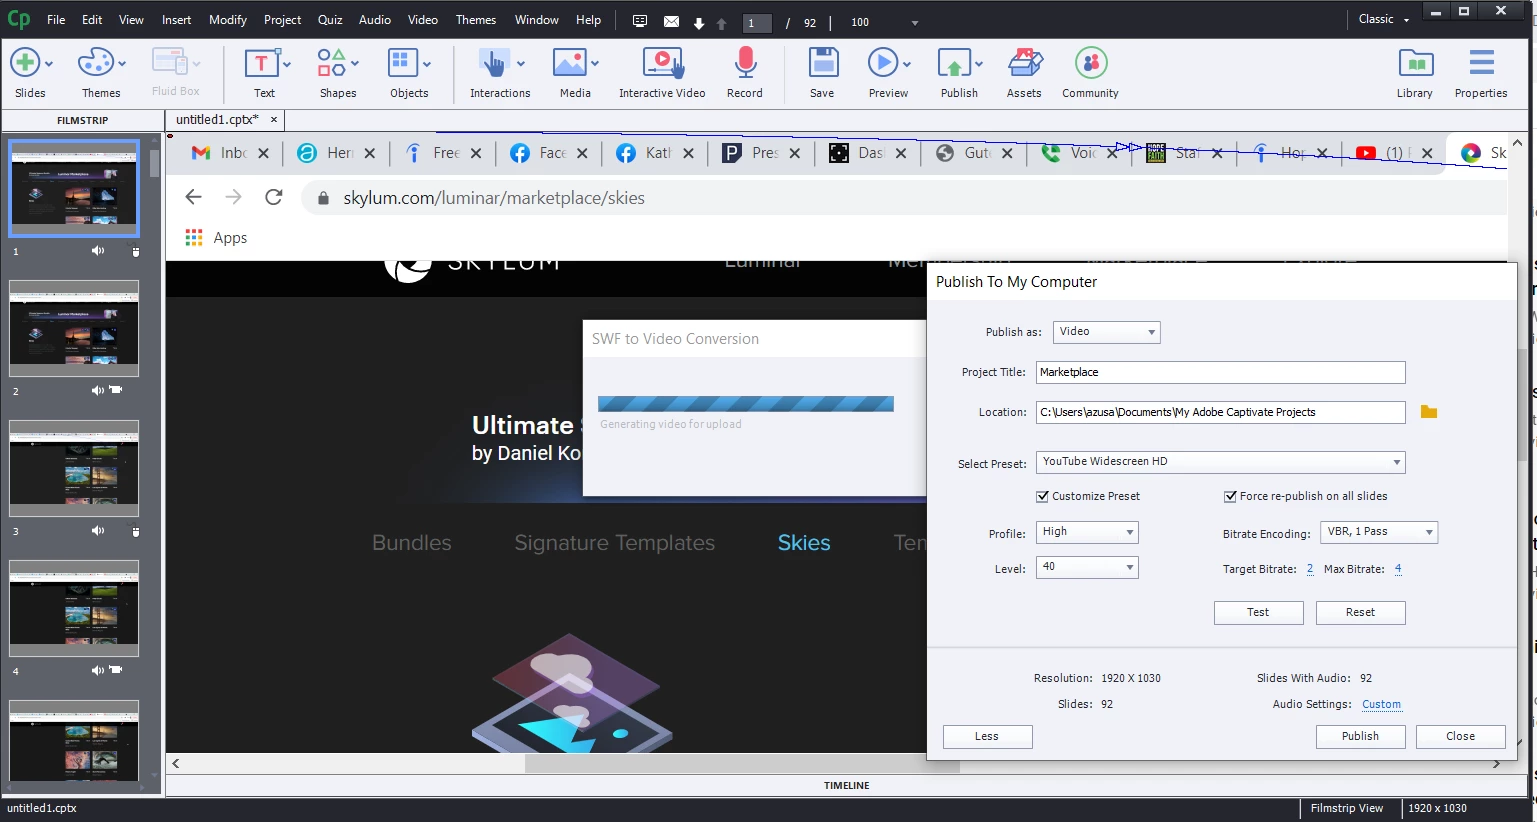Open the Themes menu
1537x822 pixels.
pyautogui.click(x=476, y=19)
